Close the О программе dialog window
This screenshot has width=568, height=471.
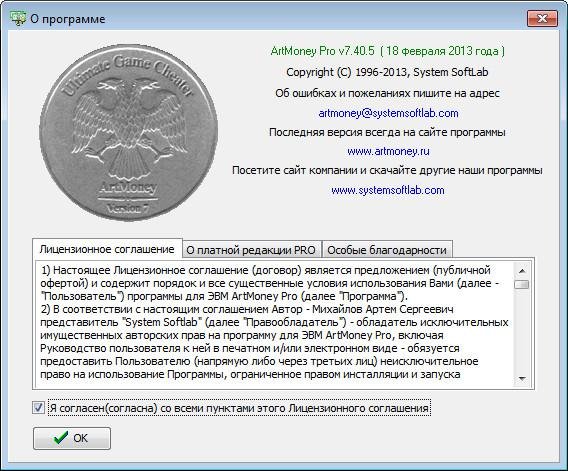point(542,18)
